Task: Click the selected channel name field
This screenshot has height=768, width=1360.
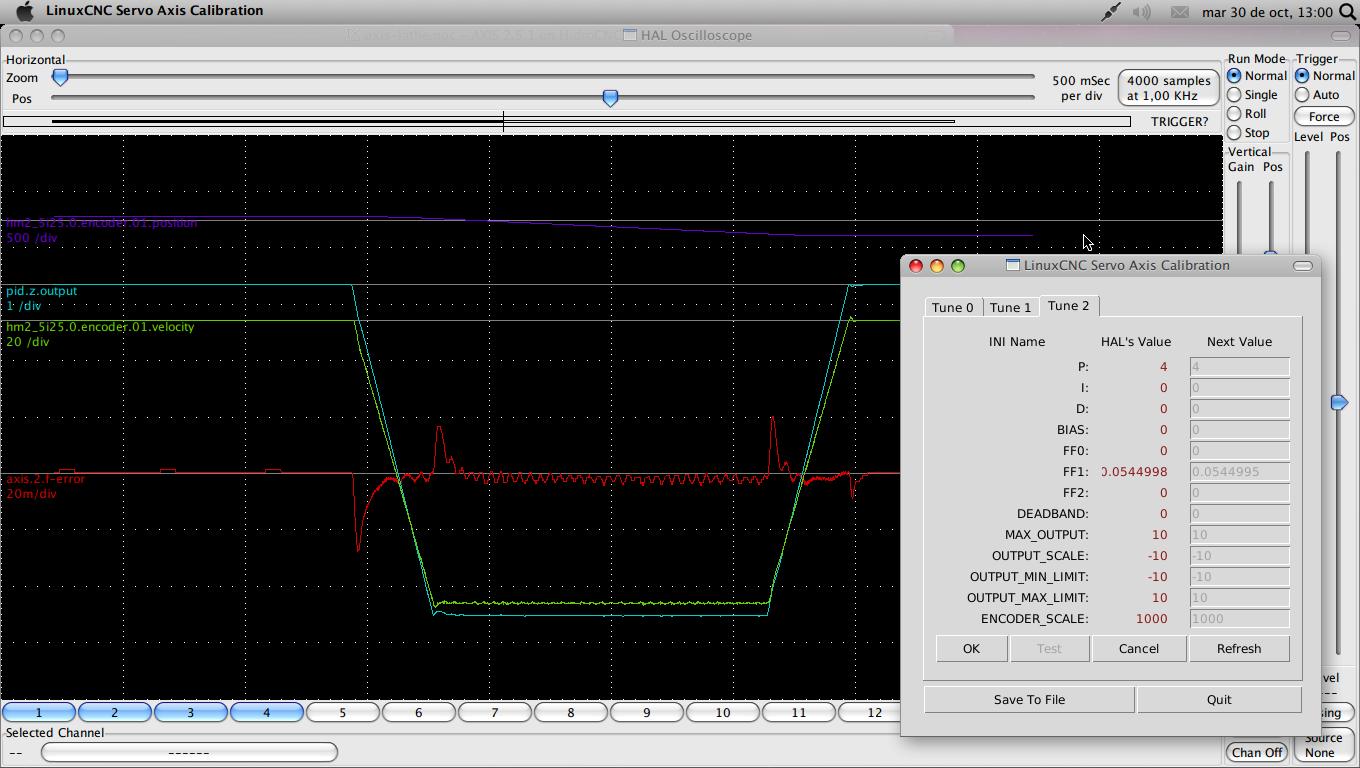Action: point(189,752)
